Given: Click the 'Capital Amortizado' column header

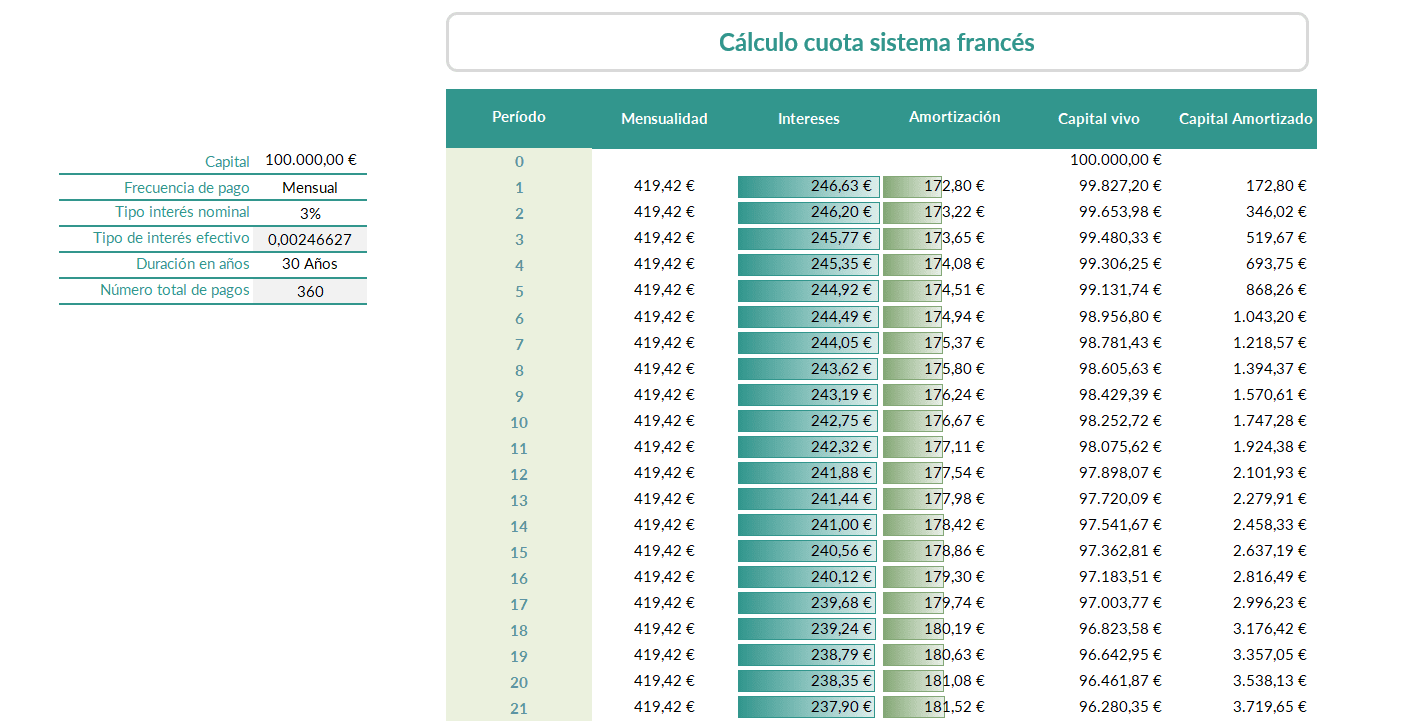Looking at the screenshot, I should (x=1246, y=119).
